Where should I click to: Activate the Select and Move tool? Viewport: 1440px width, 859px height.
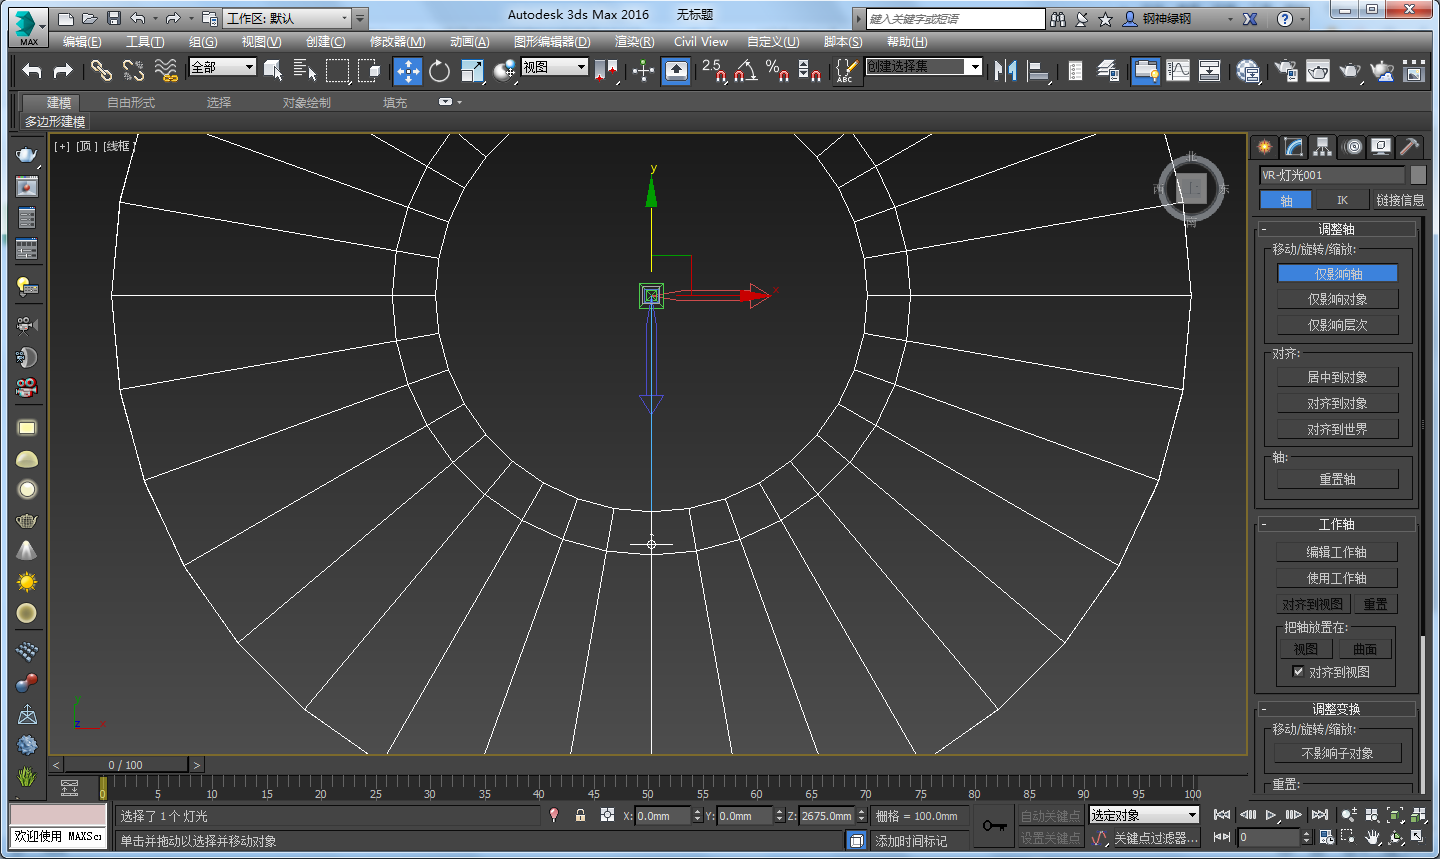click(407, 70)
